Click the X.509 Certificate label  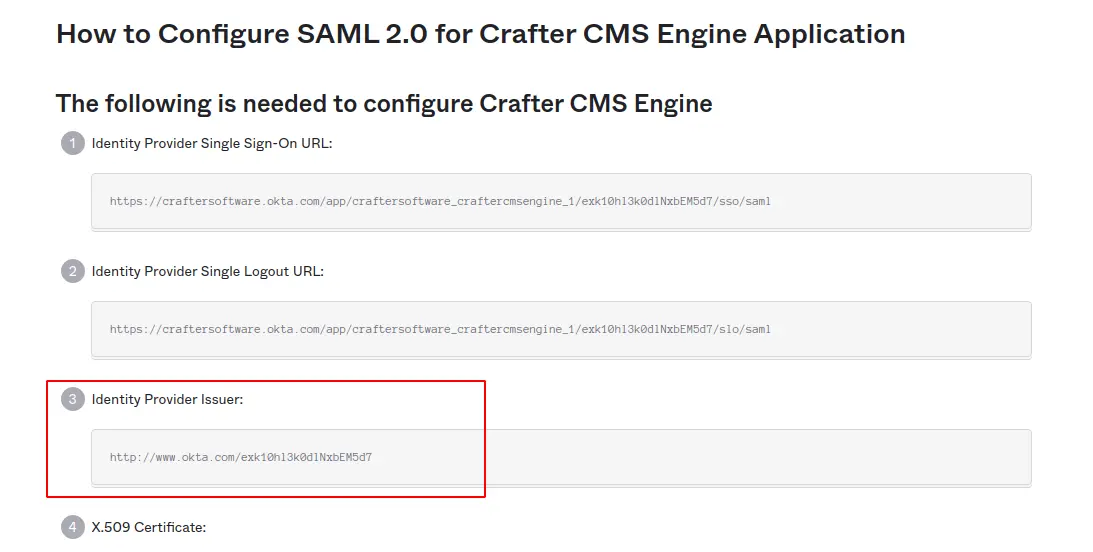149,527
